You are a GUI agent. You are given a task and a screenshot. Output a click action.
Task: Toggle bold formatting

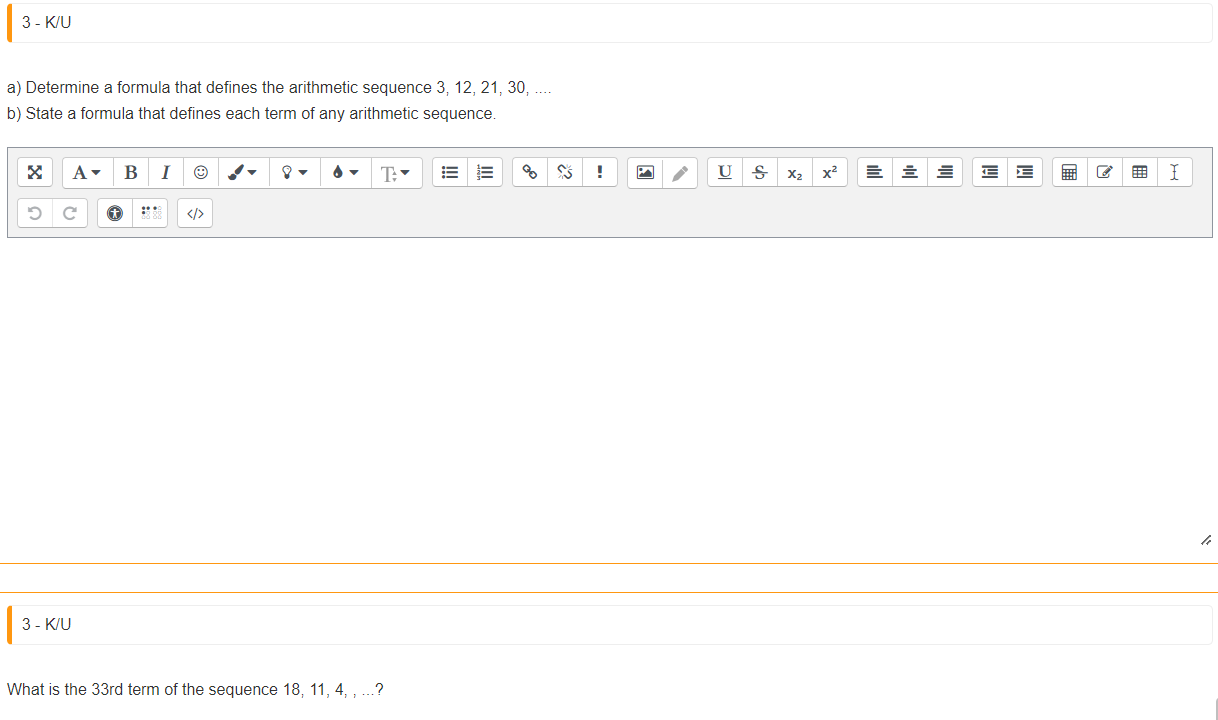pos(130,172)
